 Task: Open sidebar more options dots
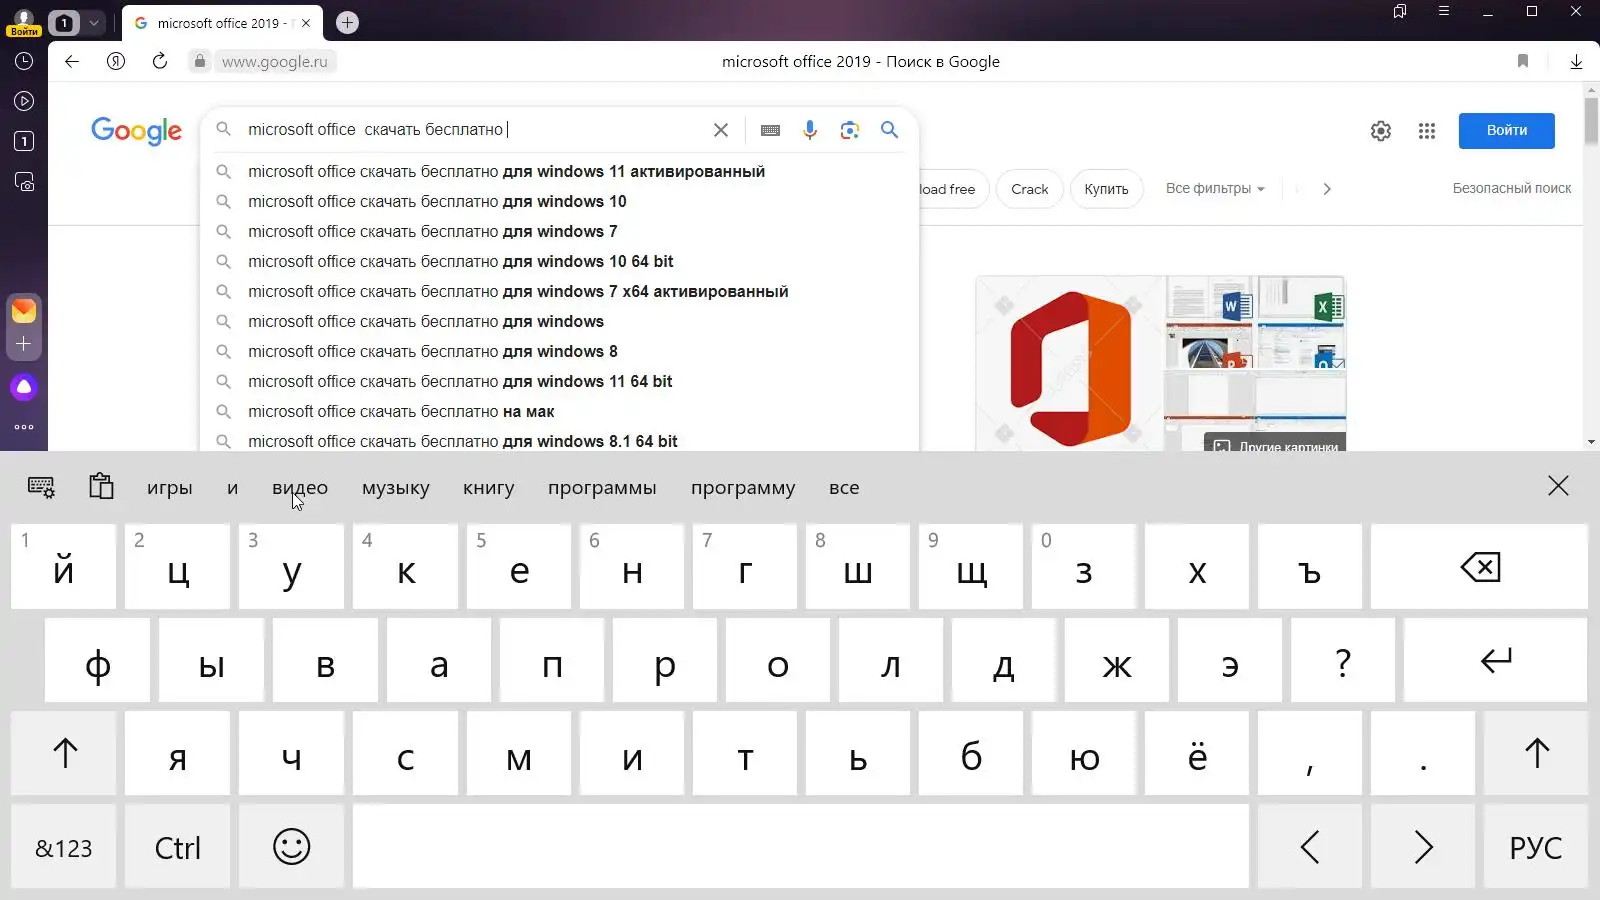[x=24, y=427]
